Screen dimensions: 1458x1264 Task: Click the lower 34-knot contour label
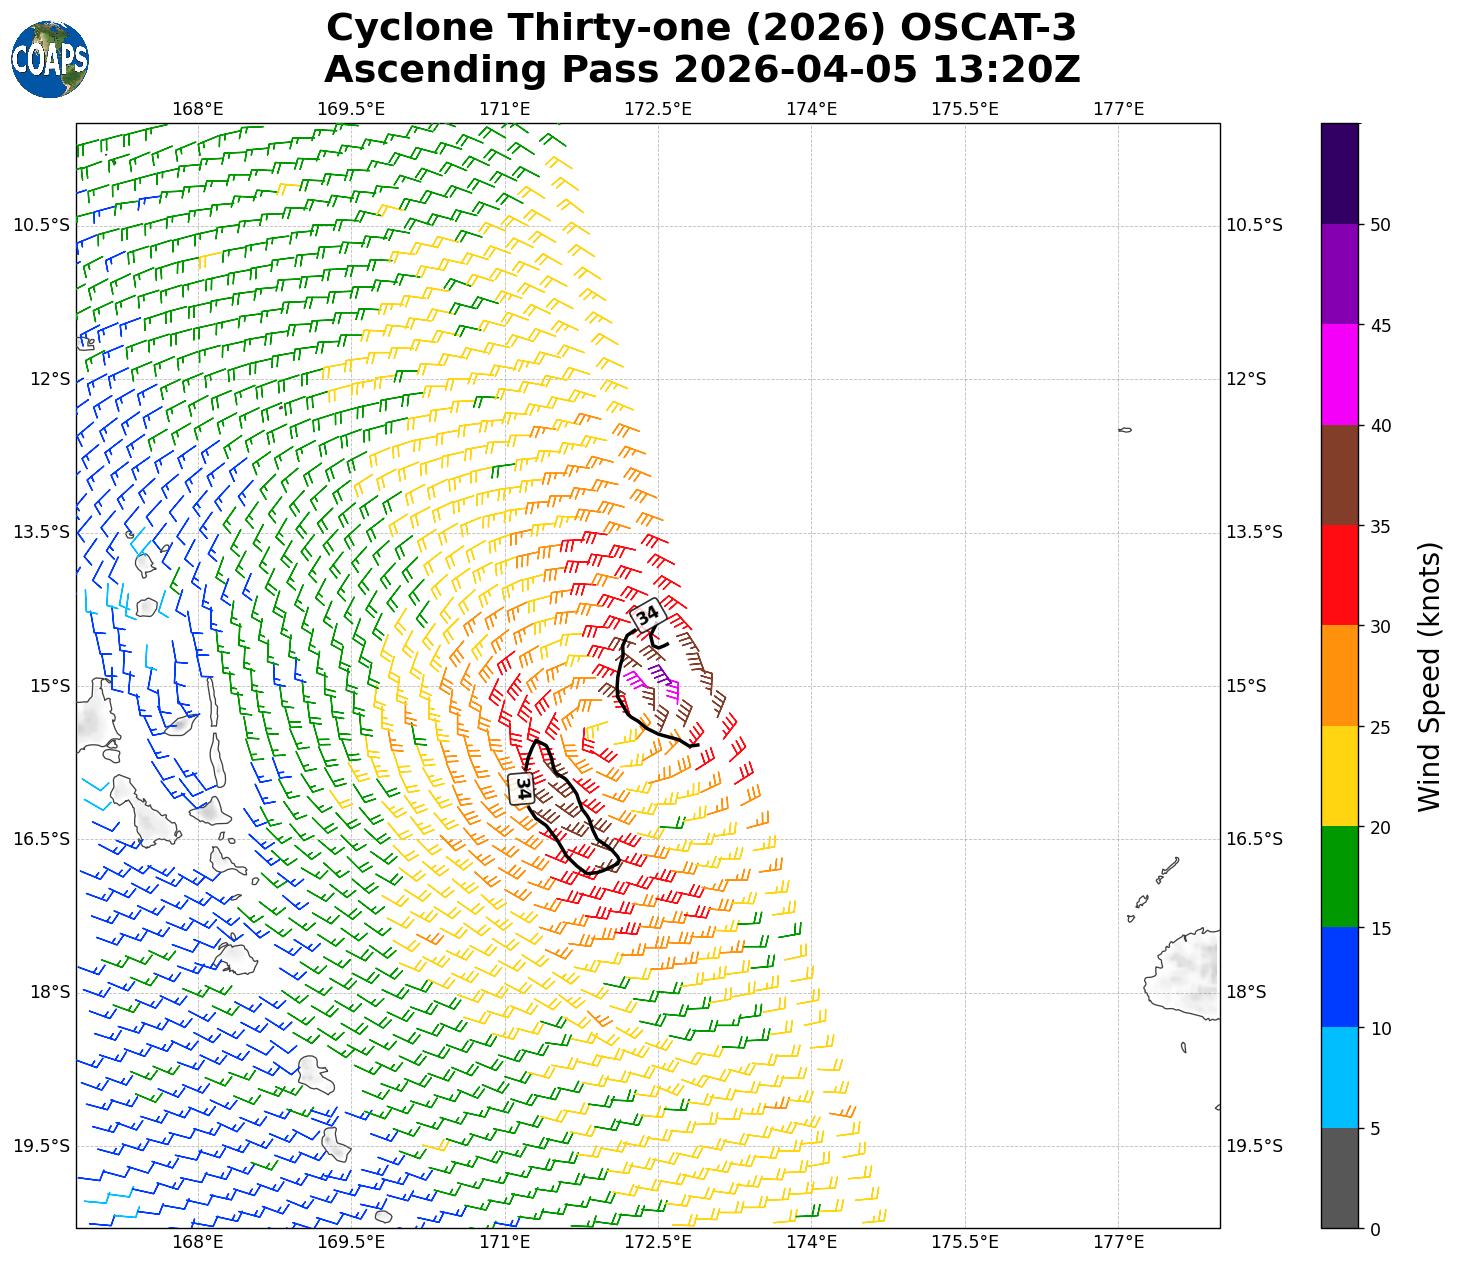pos(521,788)
